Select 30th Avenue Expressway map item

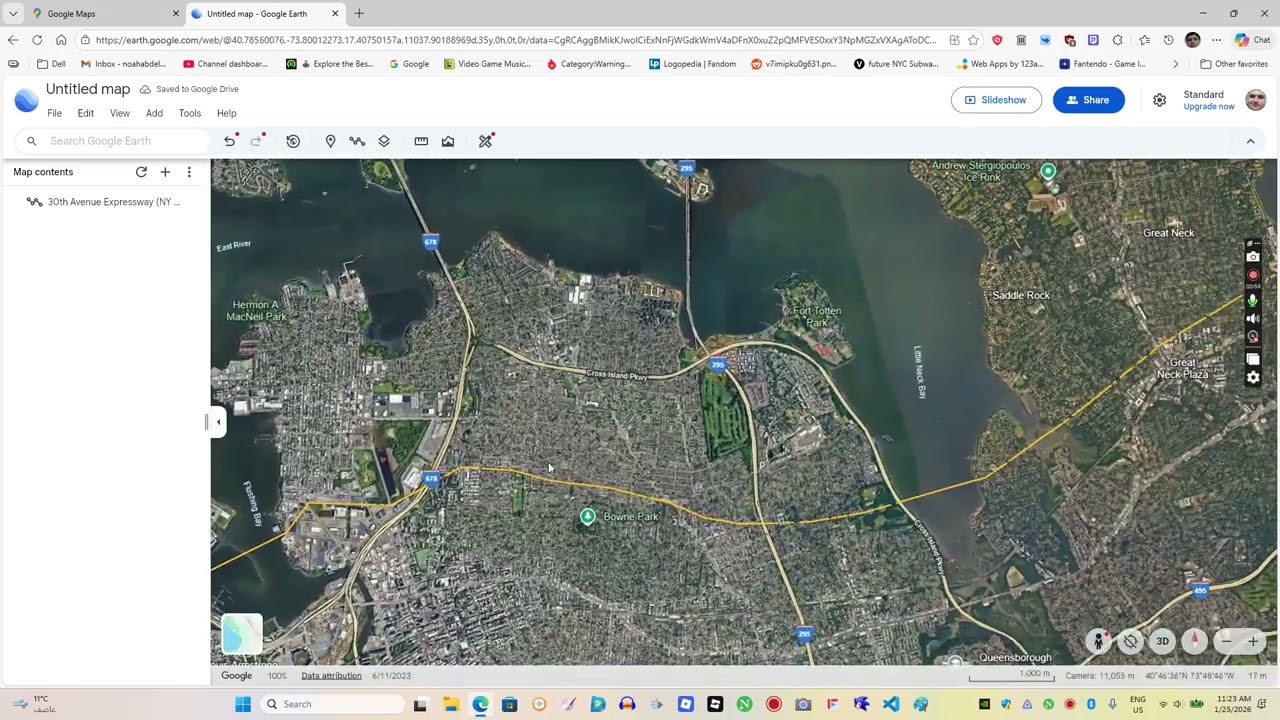coord(105,202)
